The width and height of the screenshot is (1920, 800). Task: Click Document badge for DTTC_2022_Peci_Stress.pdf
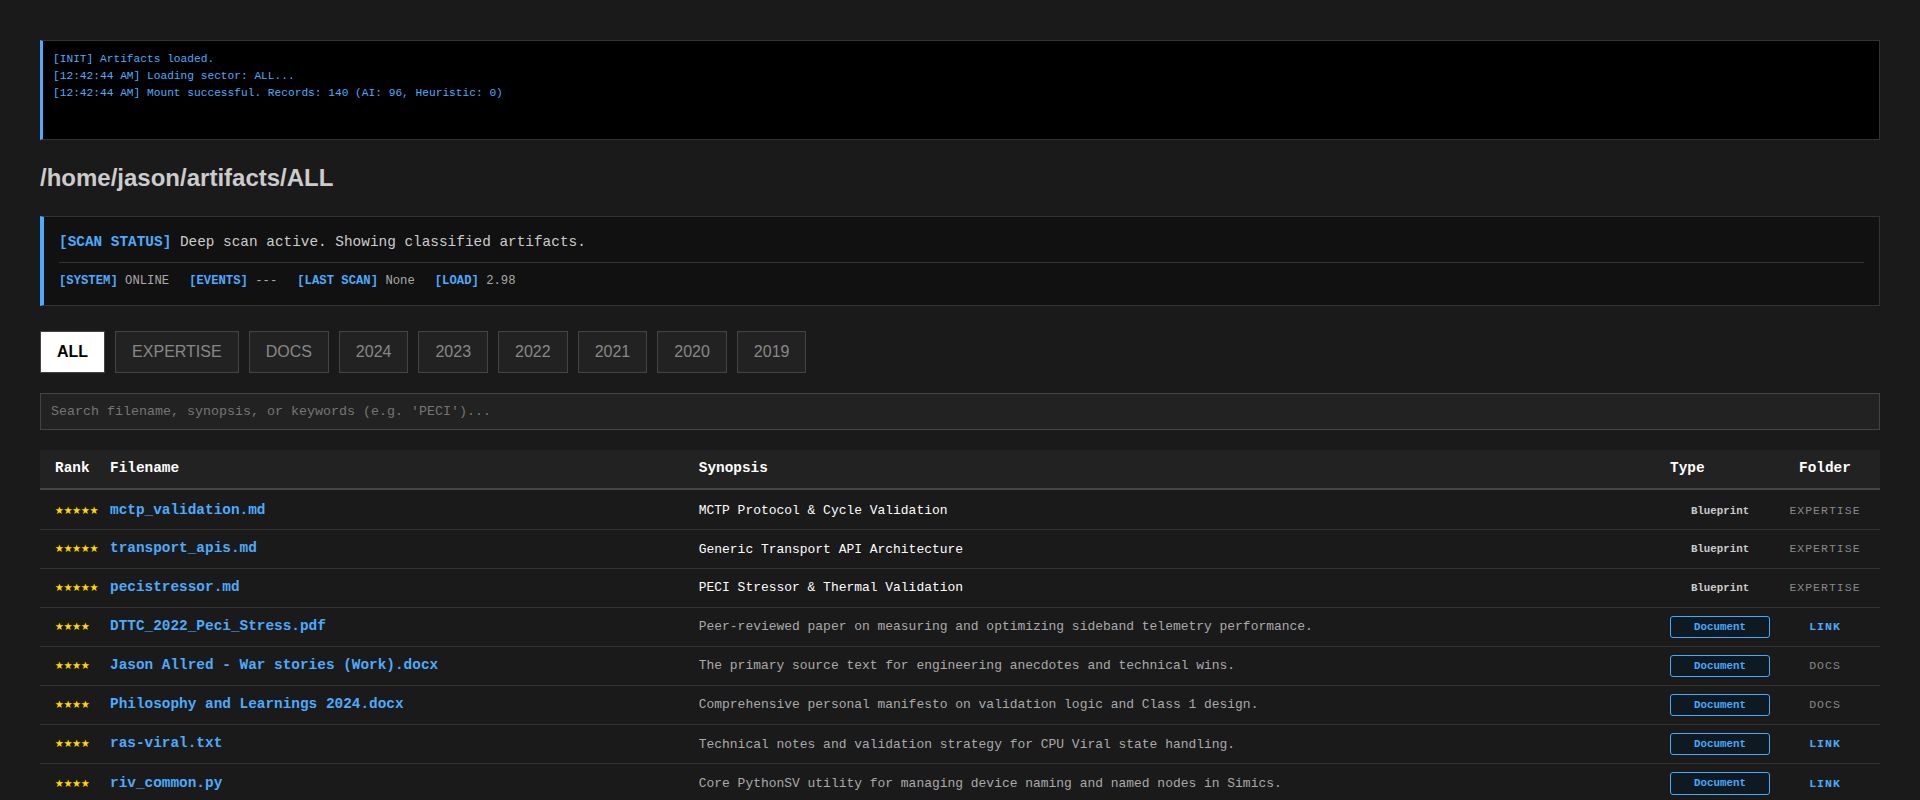[1718, 627]
